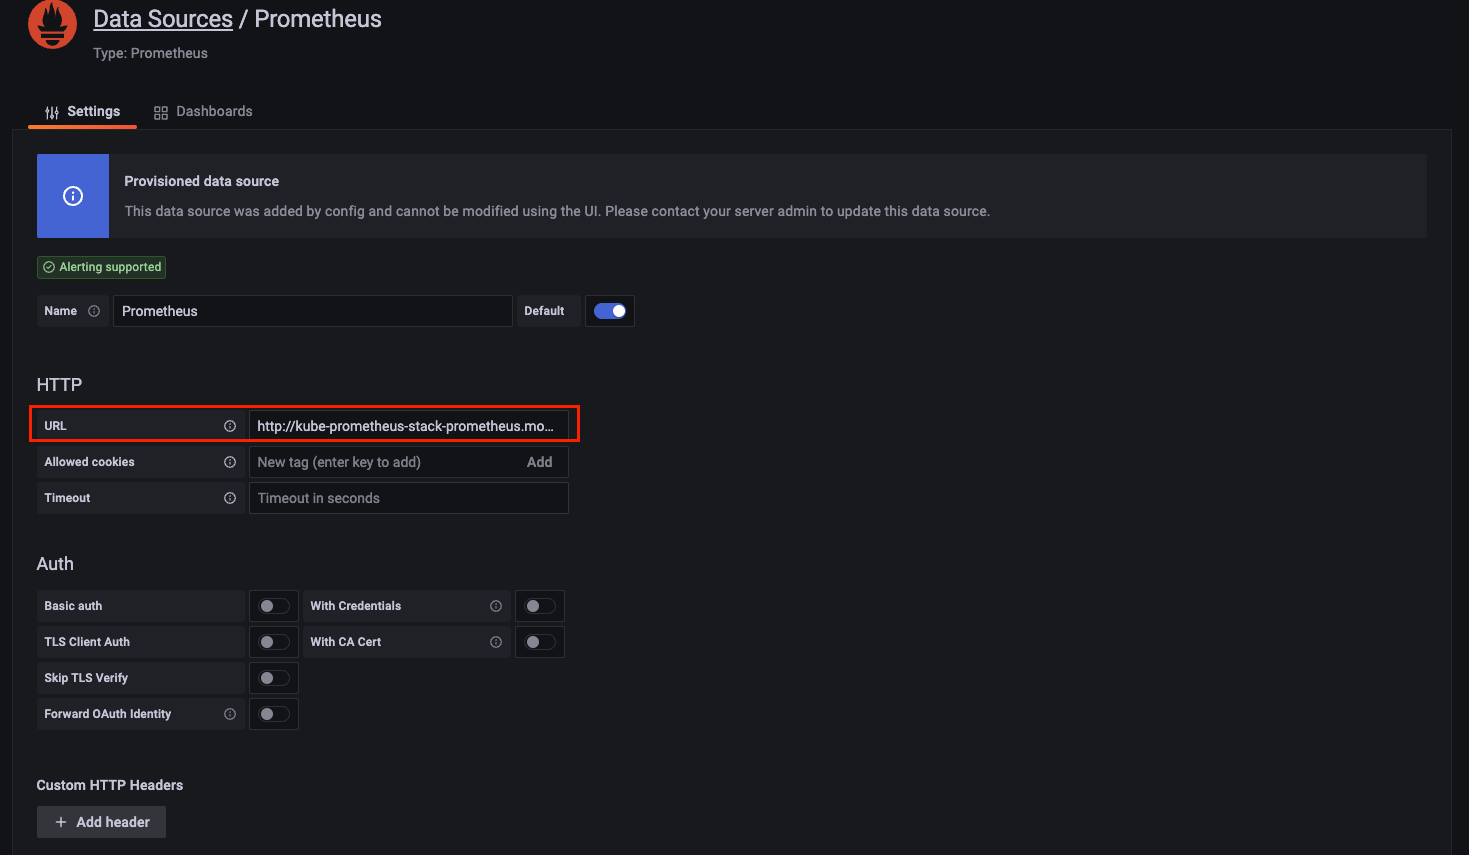Click Add next to allowed cookies
1469x855 pixels.
(540, 462)
